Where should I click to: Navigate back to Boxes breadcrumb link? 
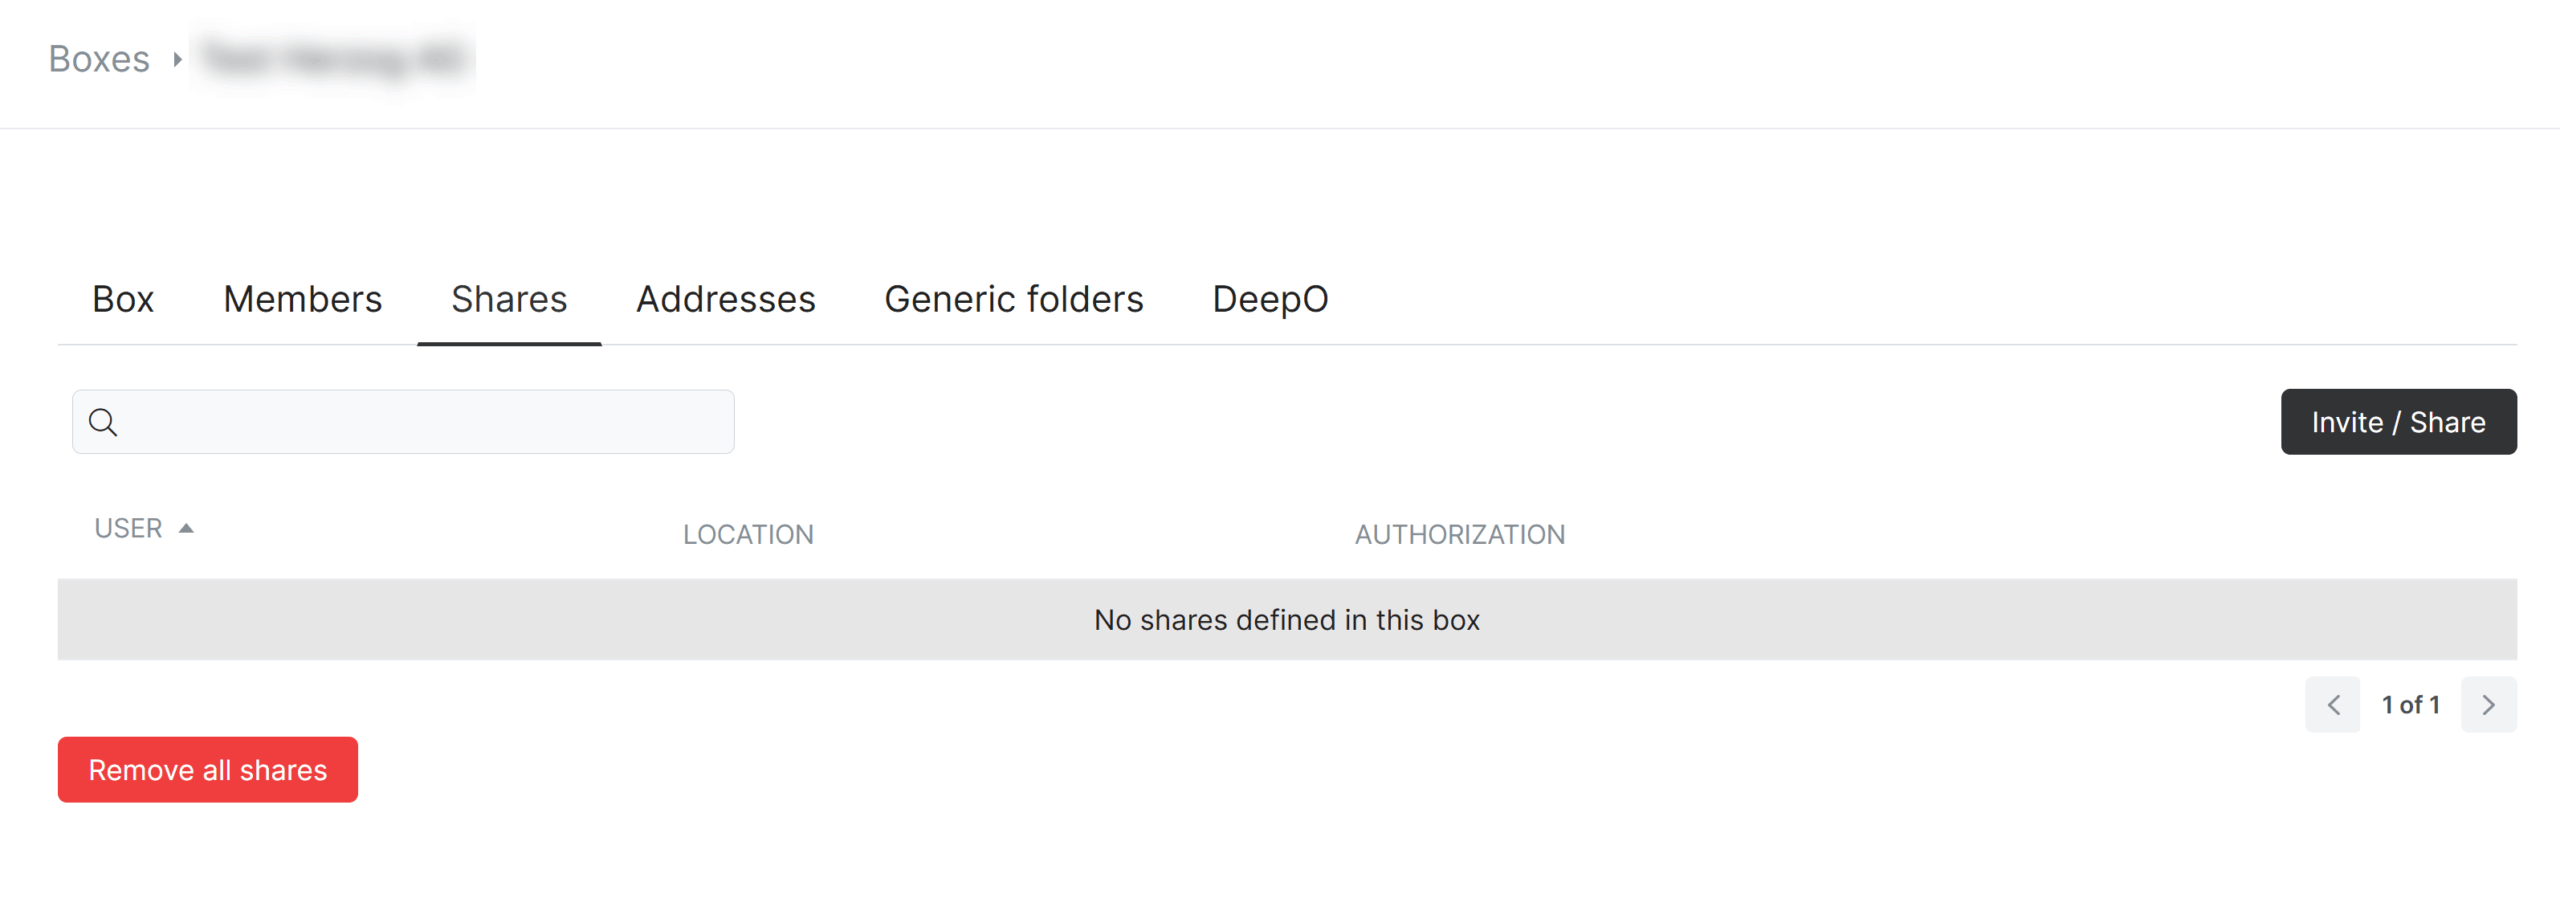tap(99, 59)
